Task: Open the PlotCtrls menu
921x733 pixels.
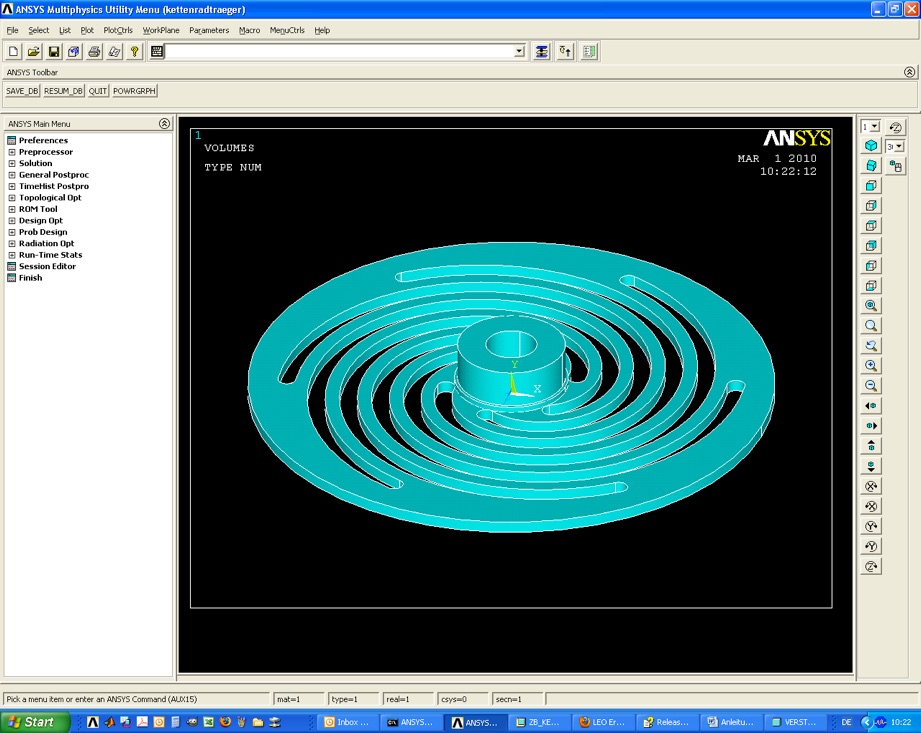Action: pos(118,30)
